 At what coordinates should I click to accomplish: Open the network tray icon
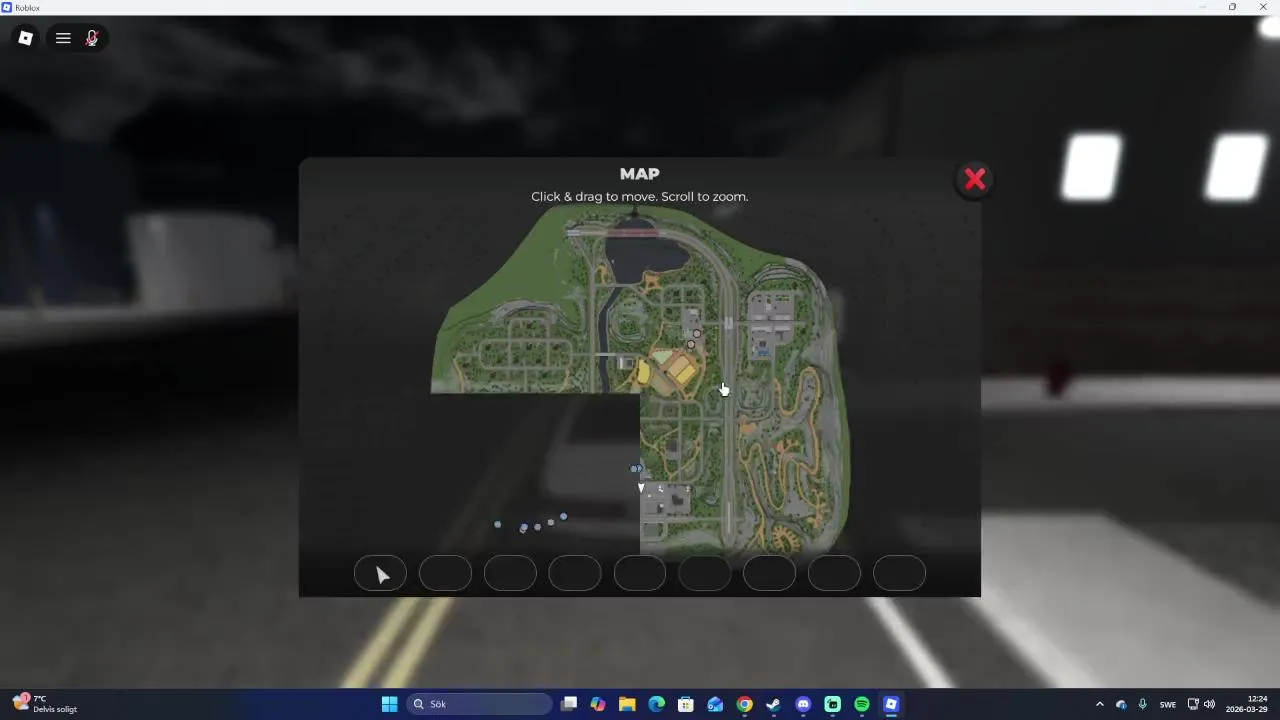(x=1193, y=704)
